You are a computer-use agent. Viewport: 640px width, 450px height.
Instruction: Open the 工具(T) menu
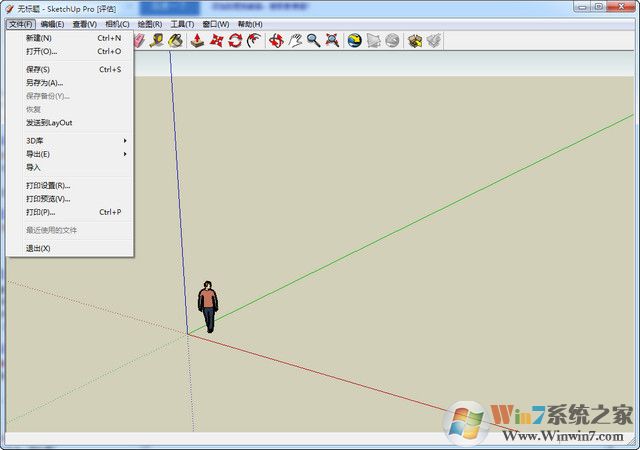tap(182, 24)
